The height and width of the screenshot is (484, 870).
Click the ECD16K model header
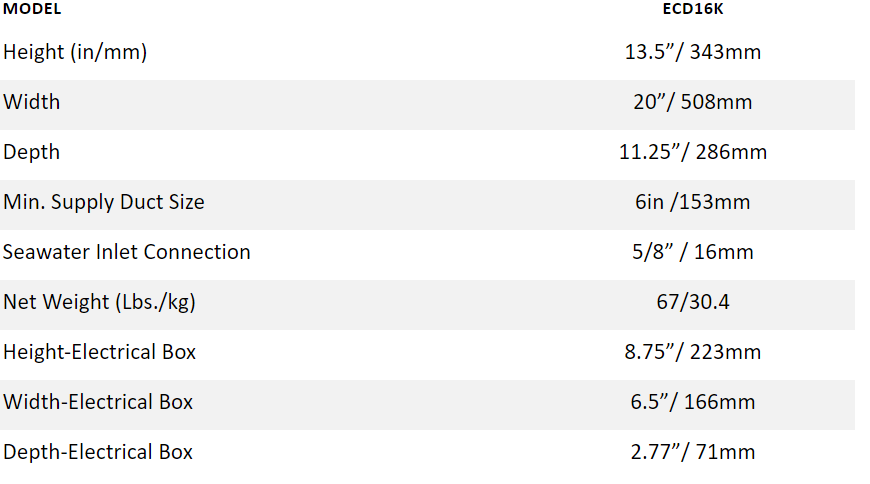pos(692,9)
